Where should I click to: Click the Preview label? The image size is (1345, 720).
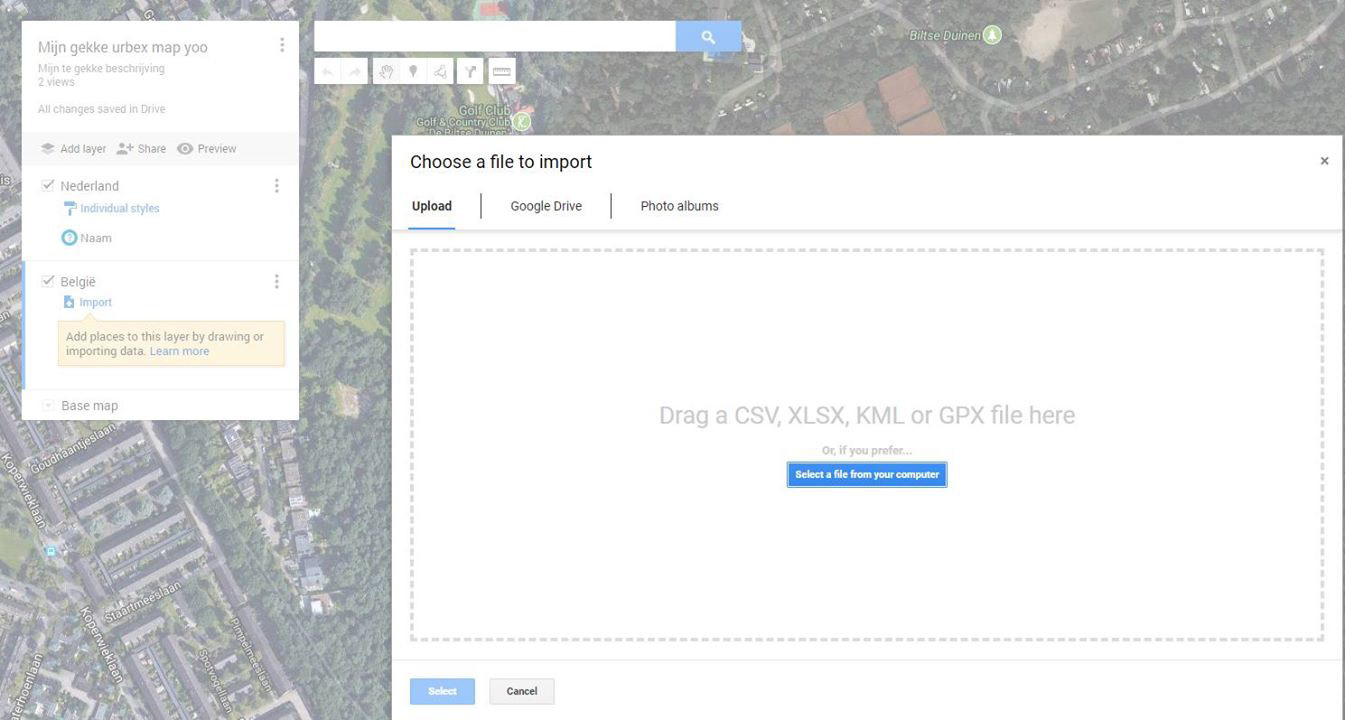(x=217, y=149)
